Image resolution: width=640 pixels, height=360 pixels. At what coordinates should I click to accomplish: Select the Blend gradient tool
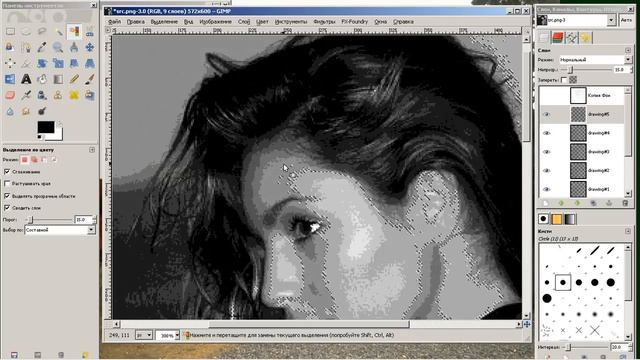58,79
